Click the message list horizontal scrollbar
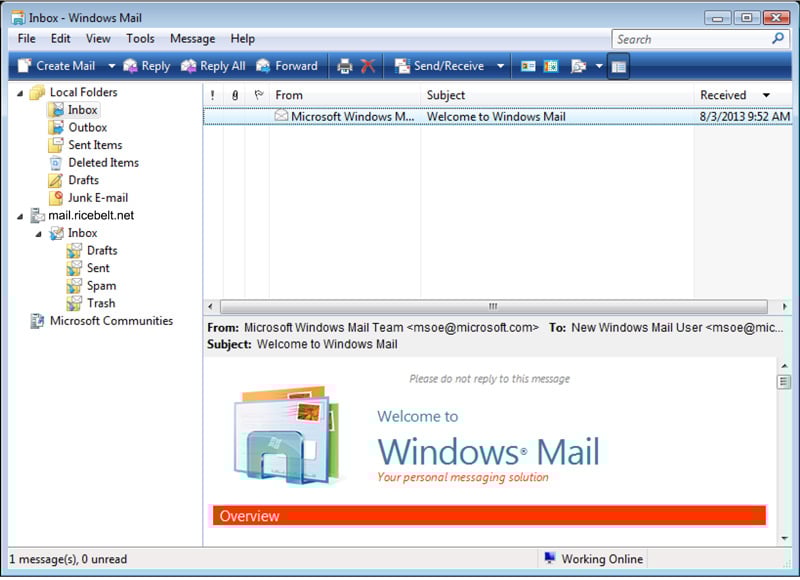Screen dimensions: 800x580 (492, 306)
